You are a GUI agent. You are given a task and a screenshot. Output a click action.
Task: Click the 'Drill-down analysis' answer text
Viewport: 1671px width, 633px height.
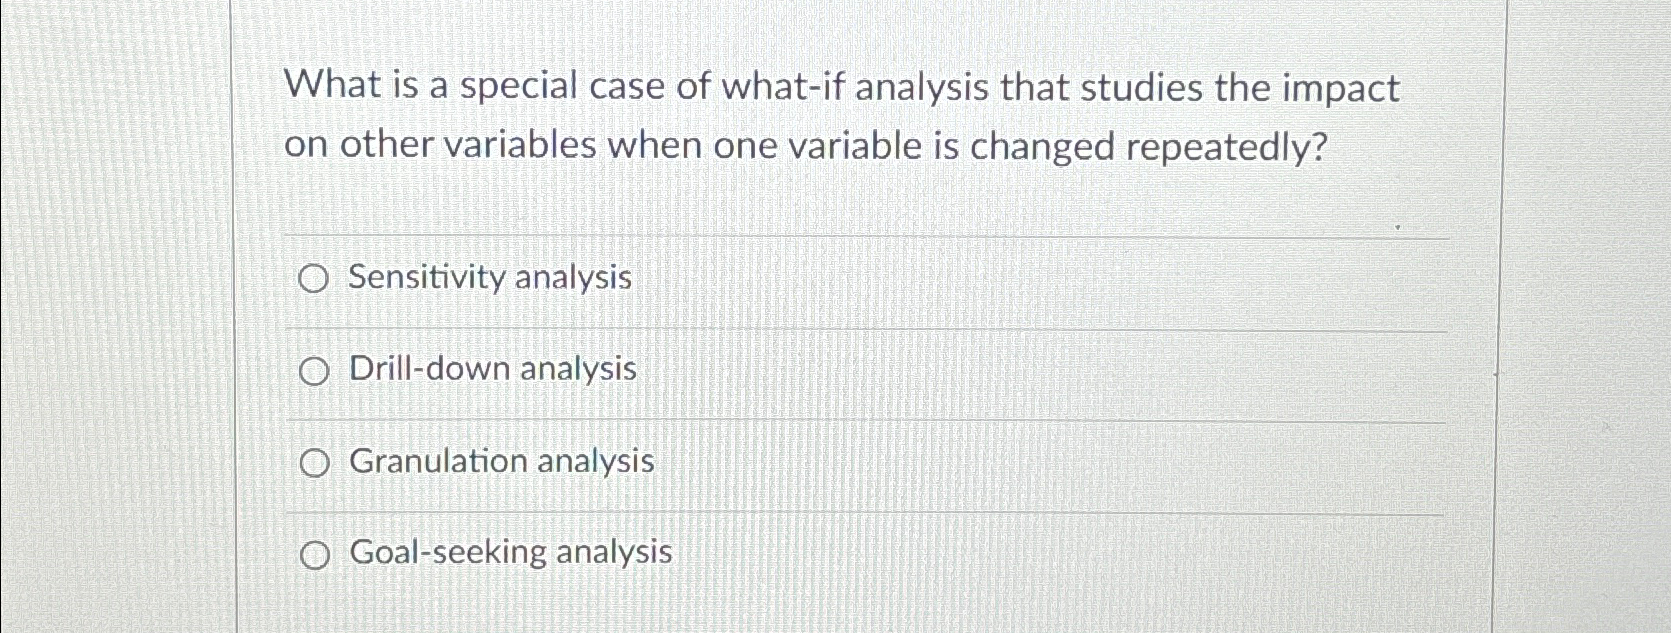pos(493,369)
